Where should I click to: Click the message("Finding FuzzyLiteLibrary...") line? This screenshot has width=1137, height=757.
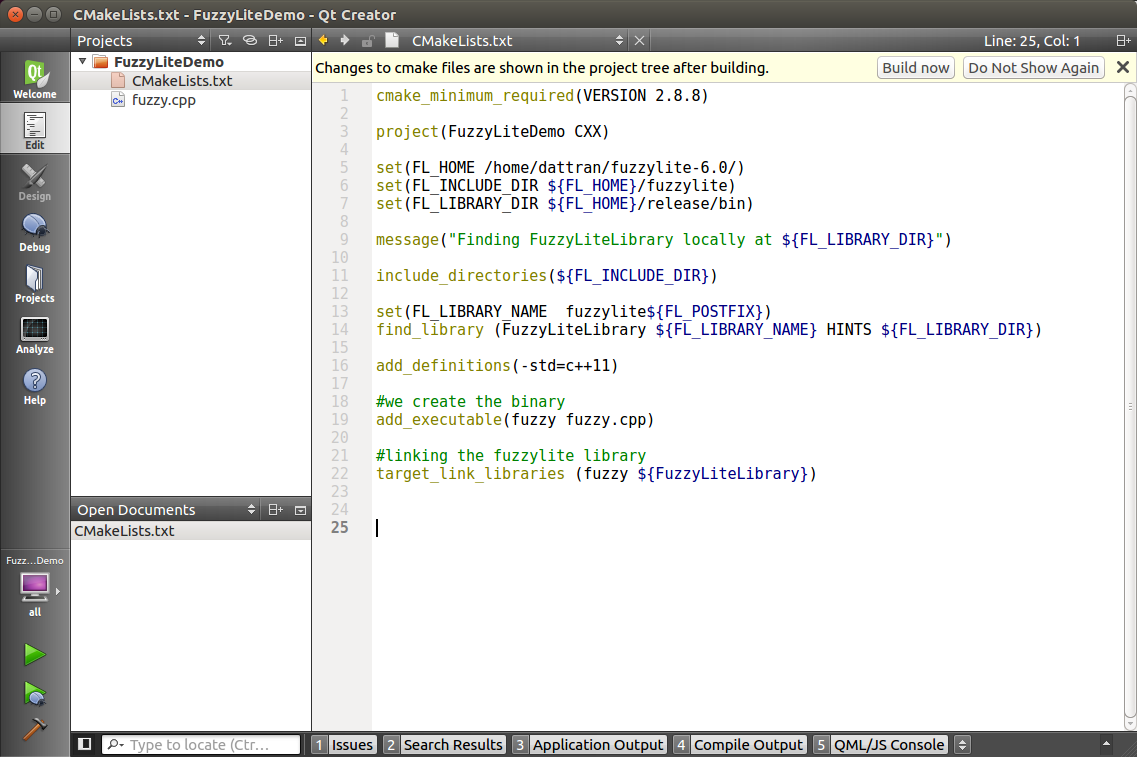[663, 239]
